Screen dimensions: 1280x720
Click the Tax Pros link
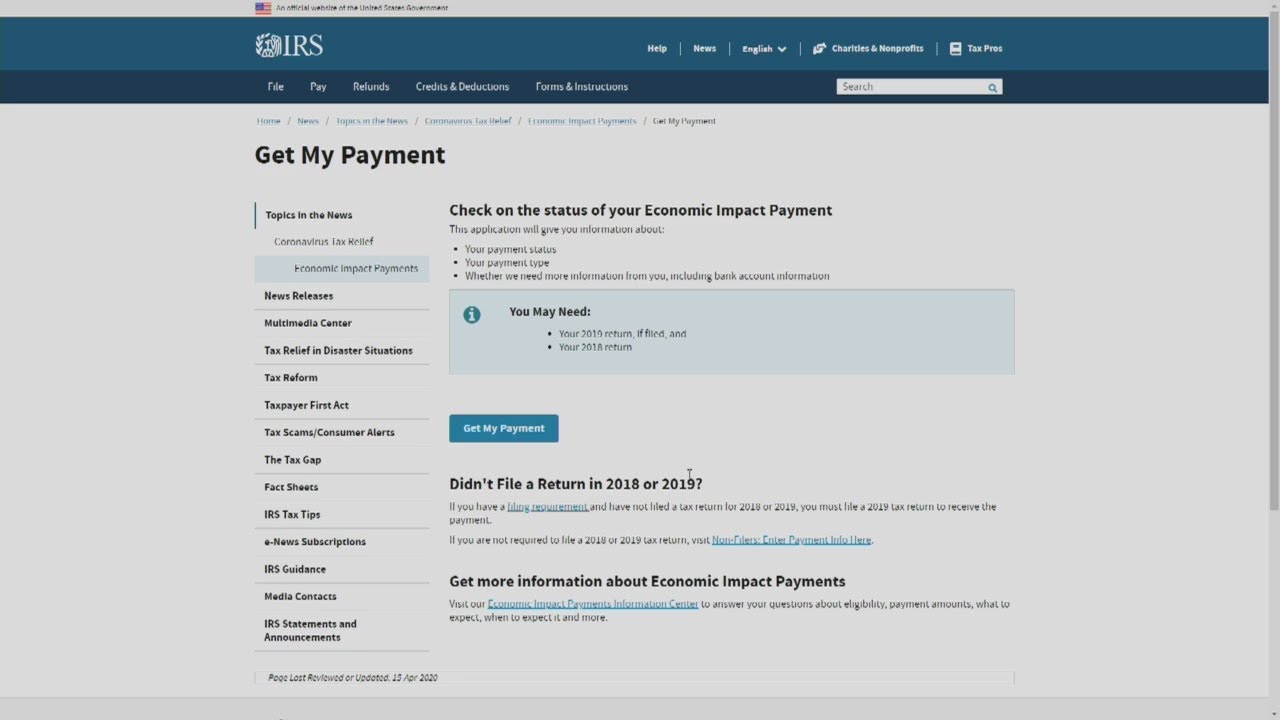click(x=984, y=48)
